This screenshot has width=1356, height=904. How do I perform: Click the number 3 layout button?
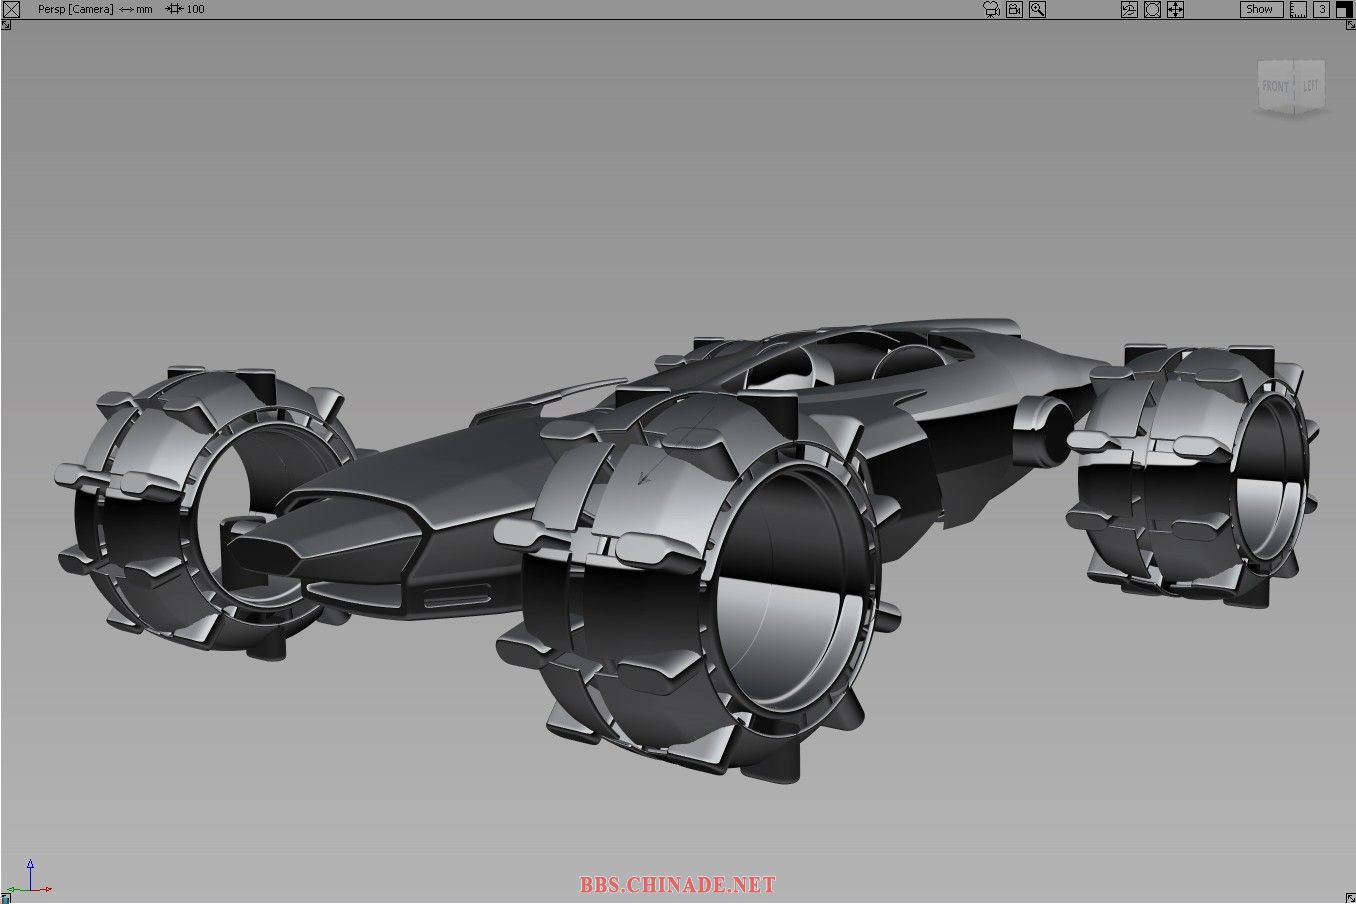pyautogui.click(x=1321, y=9)
